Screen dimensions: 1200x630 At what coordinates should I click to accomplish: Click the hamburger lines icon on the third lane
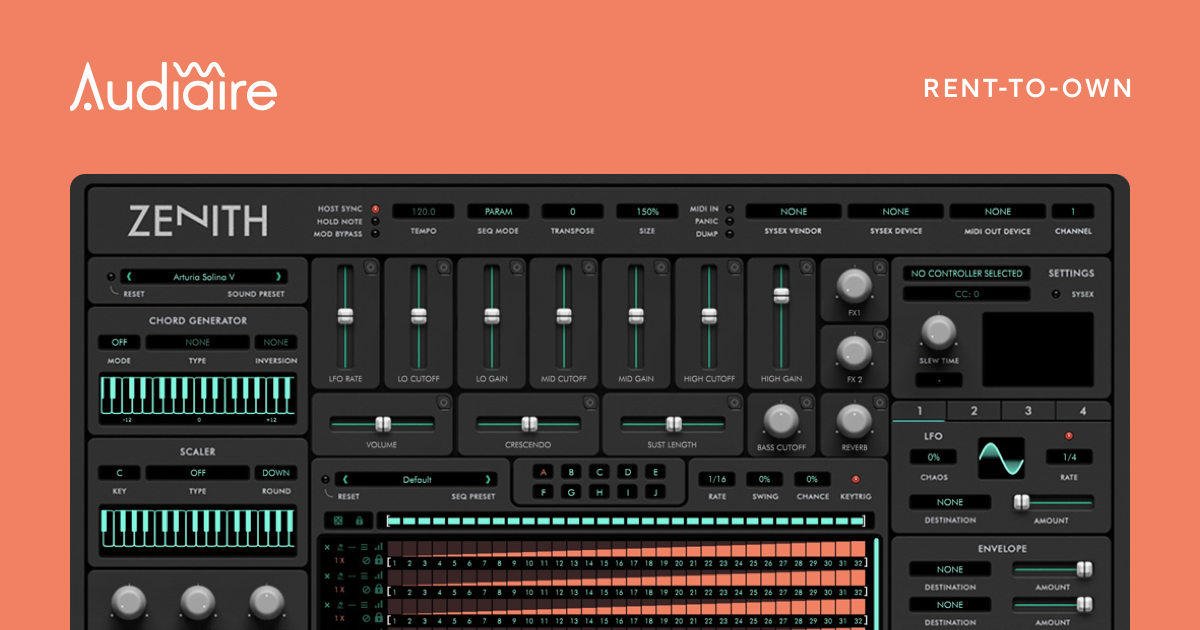point(364,603)
